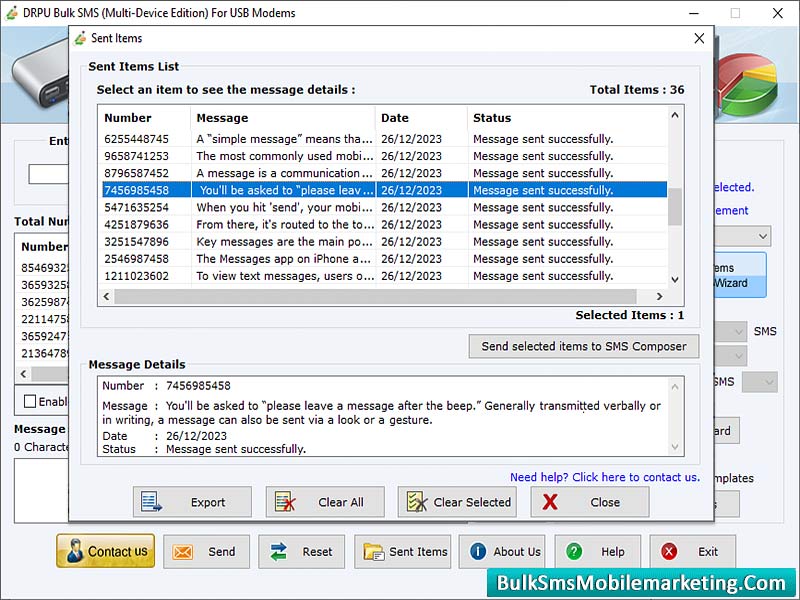
Task: Click the Send envelope button
Action: pyautogui.click(x=207, y=551)
